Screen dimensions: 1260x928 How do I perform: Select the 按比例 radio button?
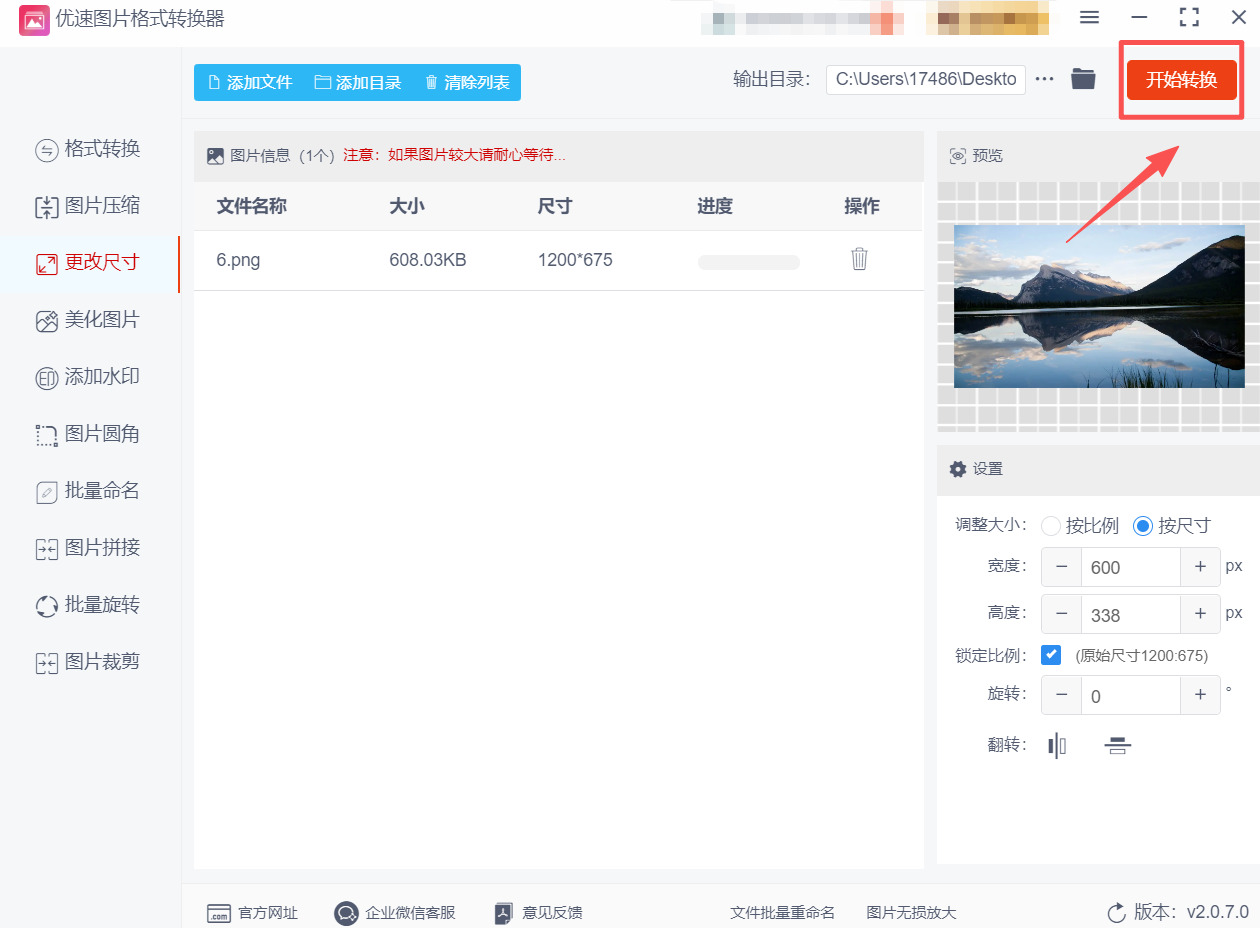(x=1051, y=526)
